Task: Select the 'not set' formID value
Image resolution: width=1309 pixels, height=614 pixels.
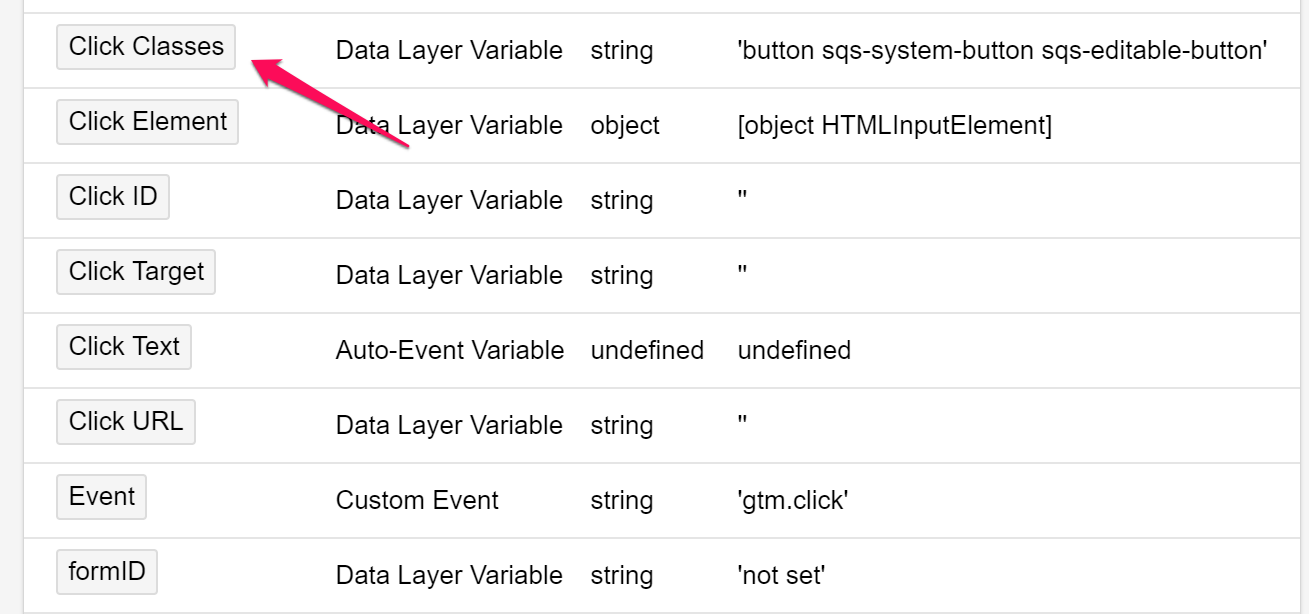Action: click(x=780, y=575)
